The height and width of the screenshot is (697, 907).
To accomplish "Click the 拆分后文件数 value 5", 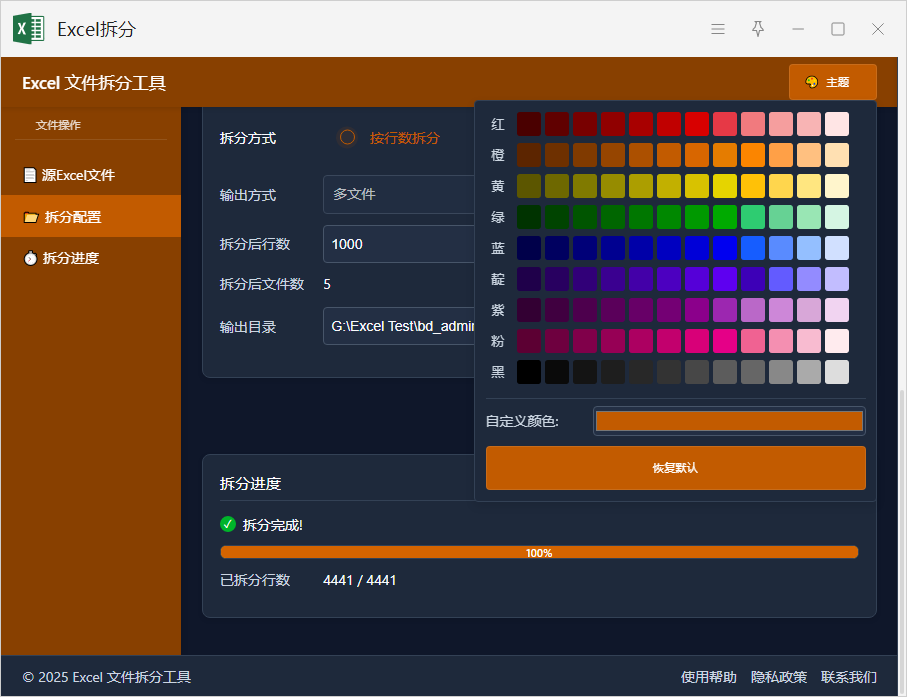I will [x=327, y=284].
